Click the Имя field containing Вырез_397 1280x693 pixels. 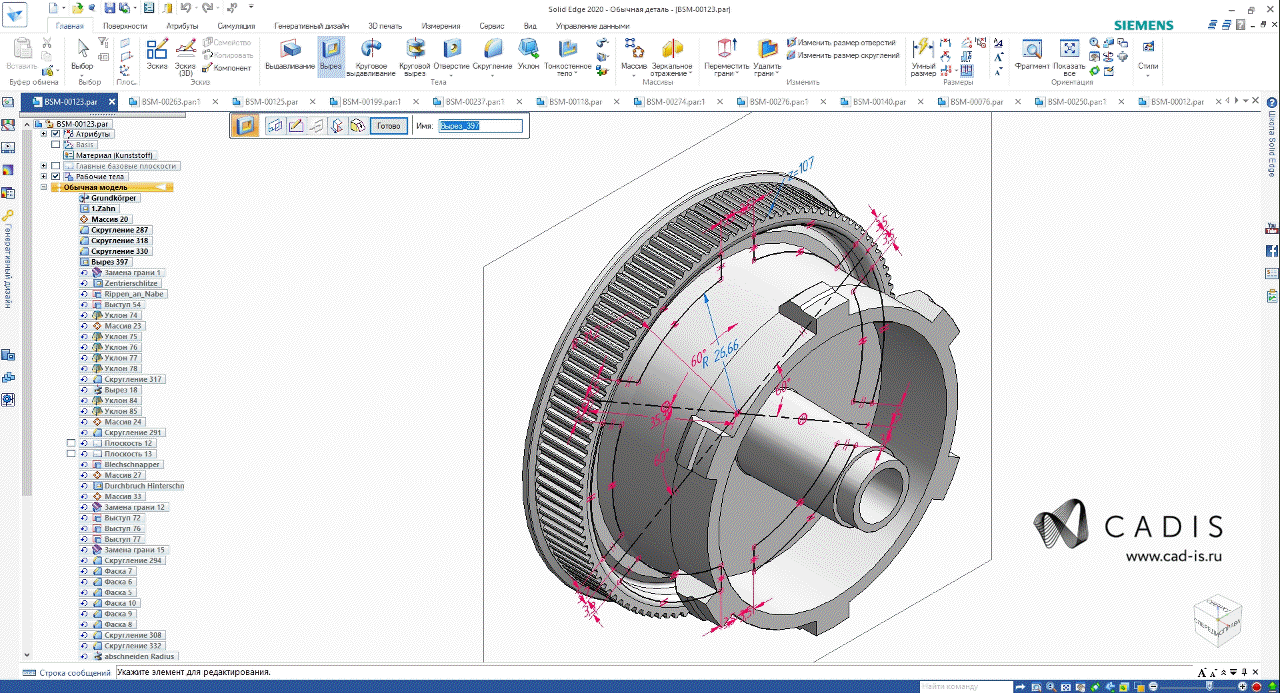pyautogui.click(x=481, y=126)
